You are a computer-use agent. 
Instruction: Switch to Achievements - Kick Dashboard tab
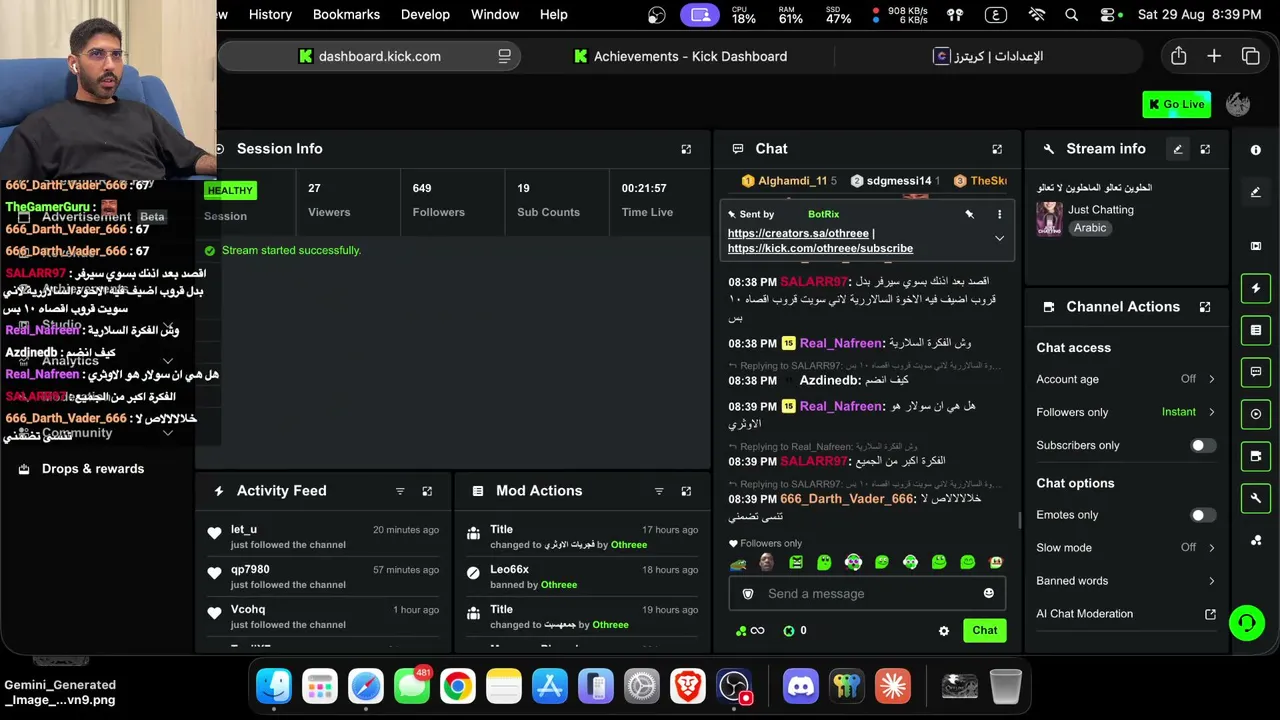[681, 56]
